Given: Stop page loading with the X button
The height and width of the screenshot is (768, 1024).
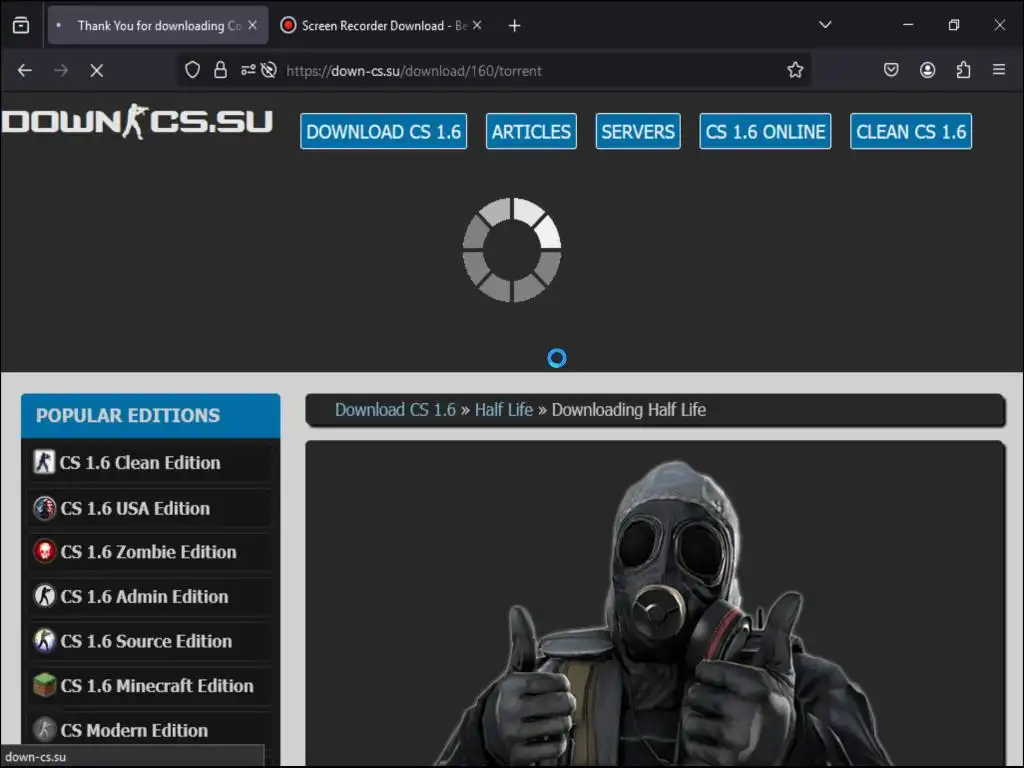Looking at the screenshot, I should pyautogui.click(x=97, y=71).
